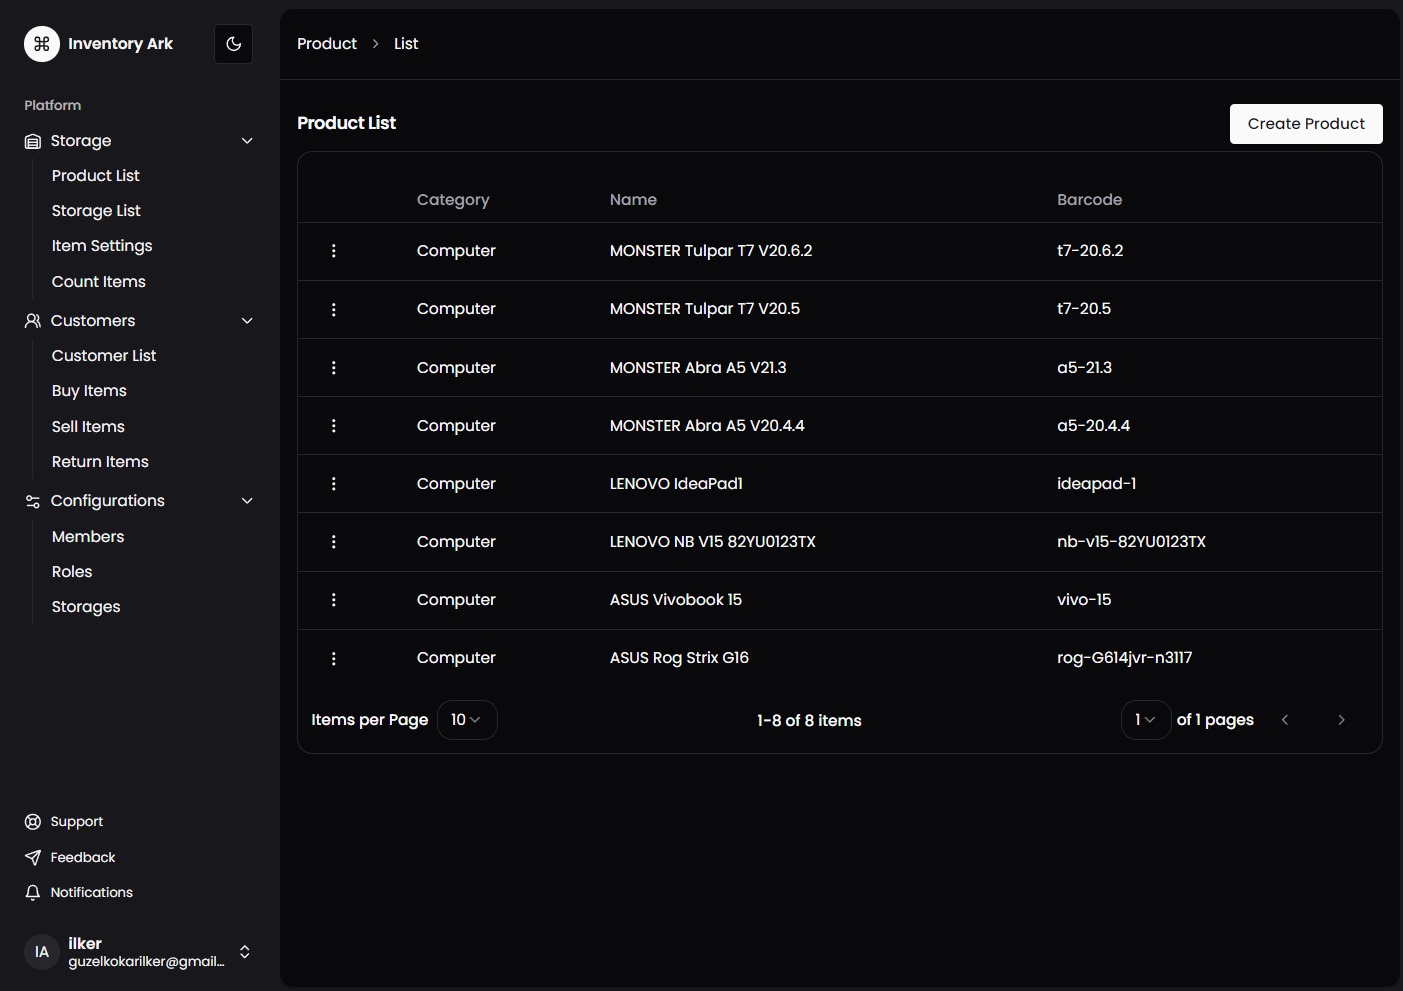1403x991 pixels.
Task: Click the name LENOVO IdeaPad1
Action: click(676, 484)
